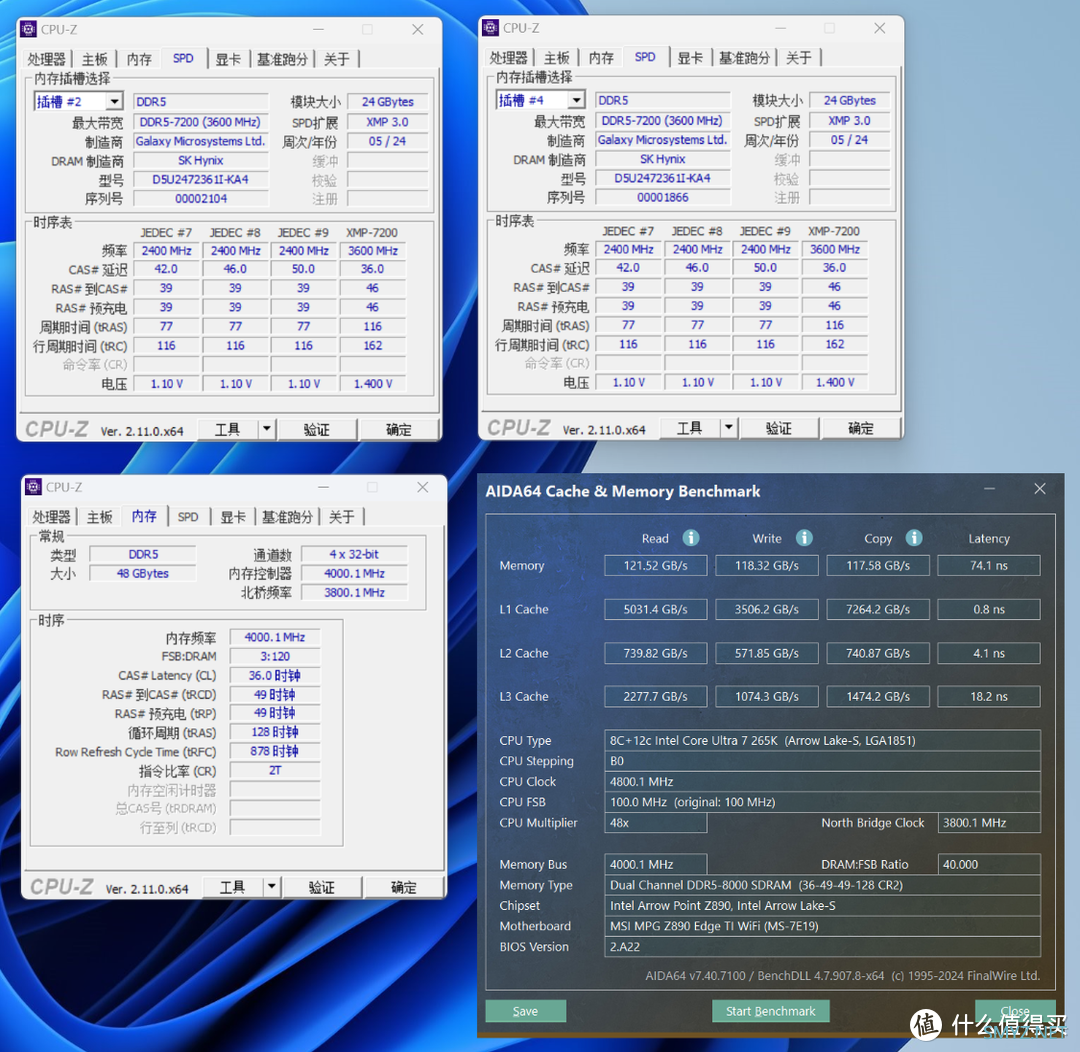Viewport: 1080px width, 1052px height.
Task: Click FSB:DRAM value 3:120
Action: (275, 657)
